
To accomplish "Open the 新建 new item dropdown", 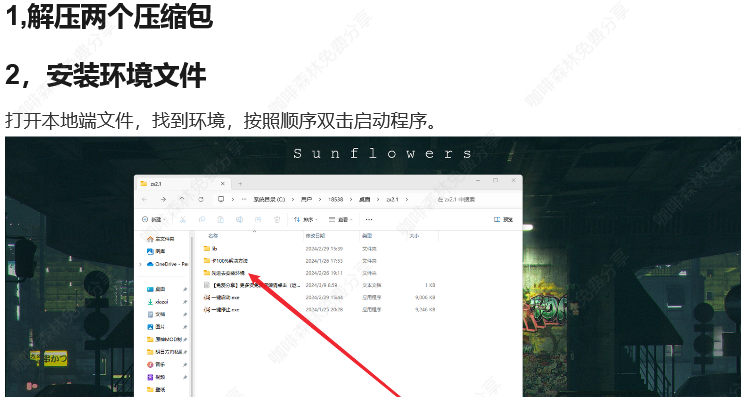I will tap(154, 219).
